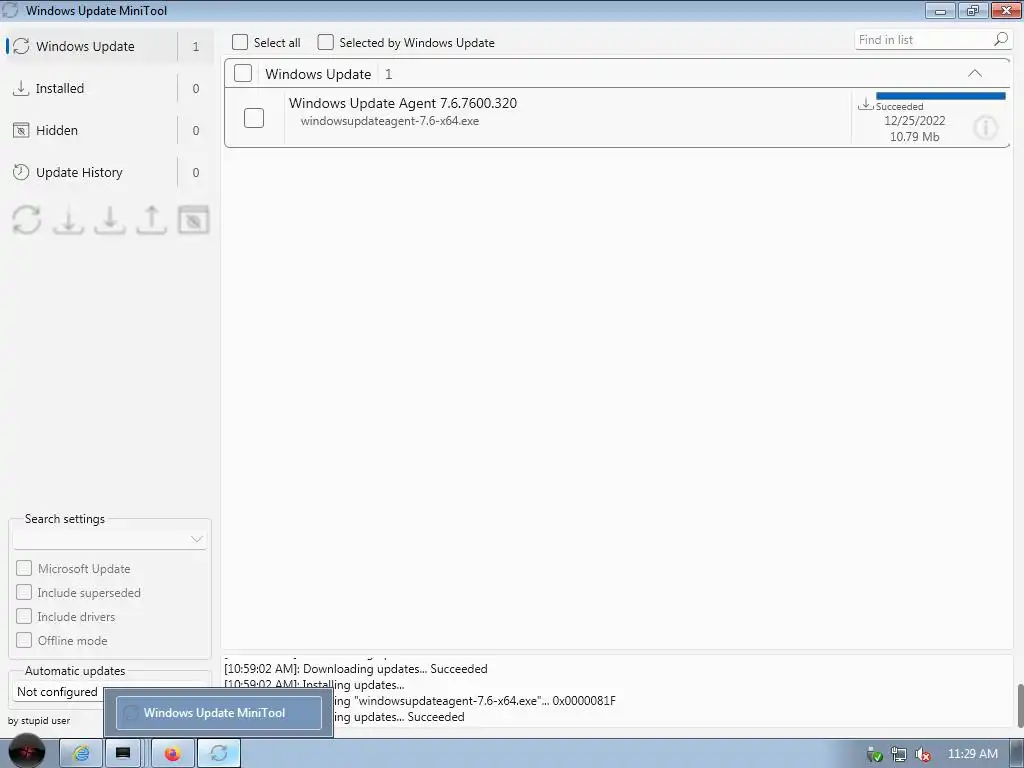Click the Check for updates refresh icon

pos(27,219)
